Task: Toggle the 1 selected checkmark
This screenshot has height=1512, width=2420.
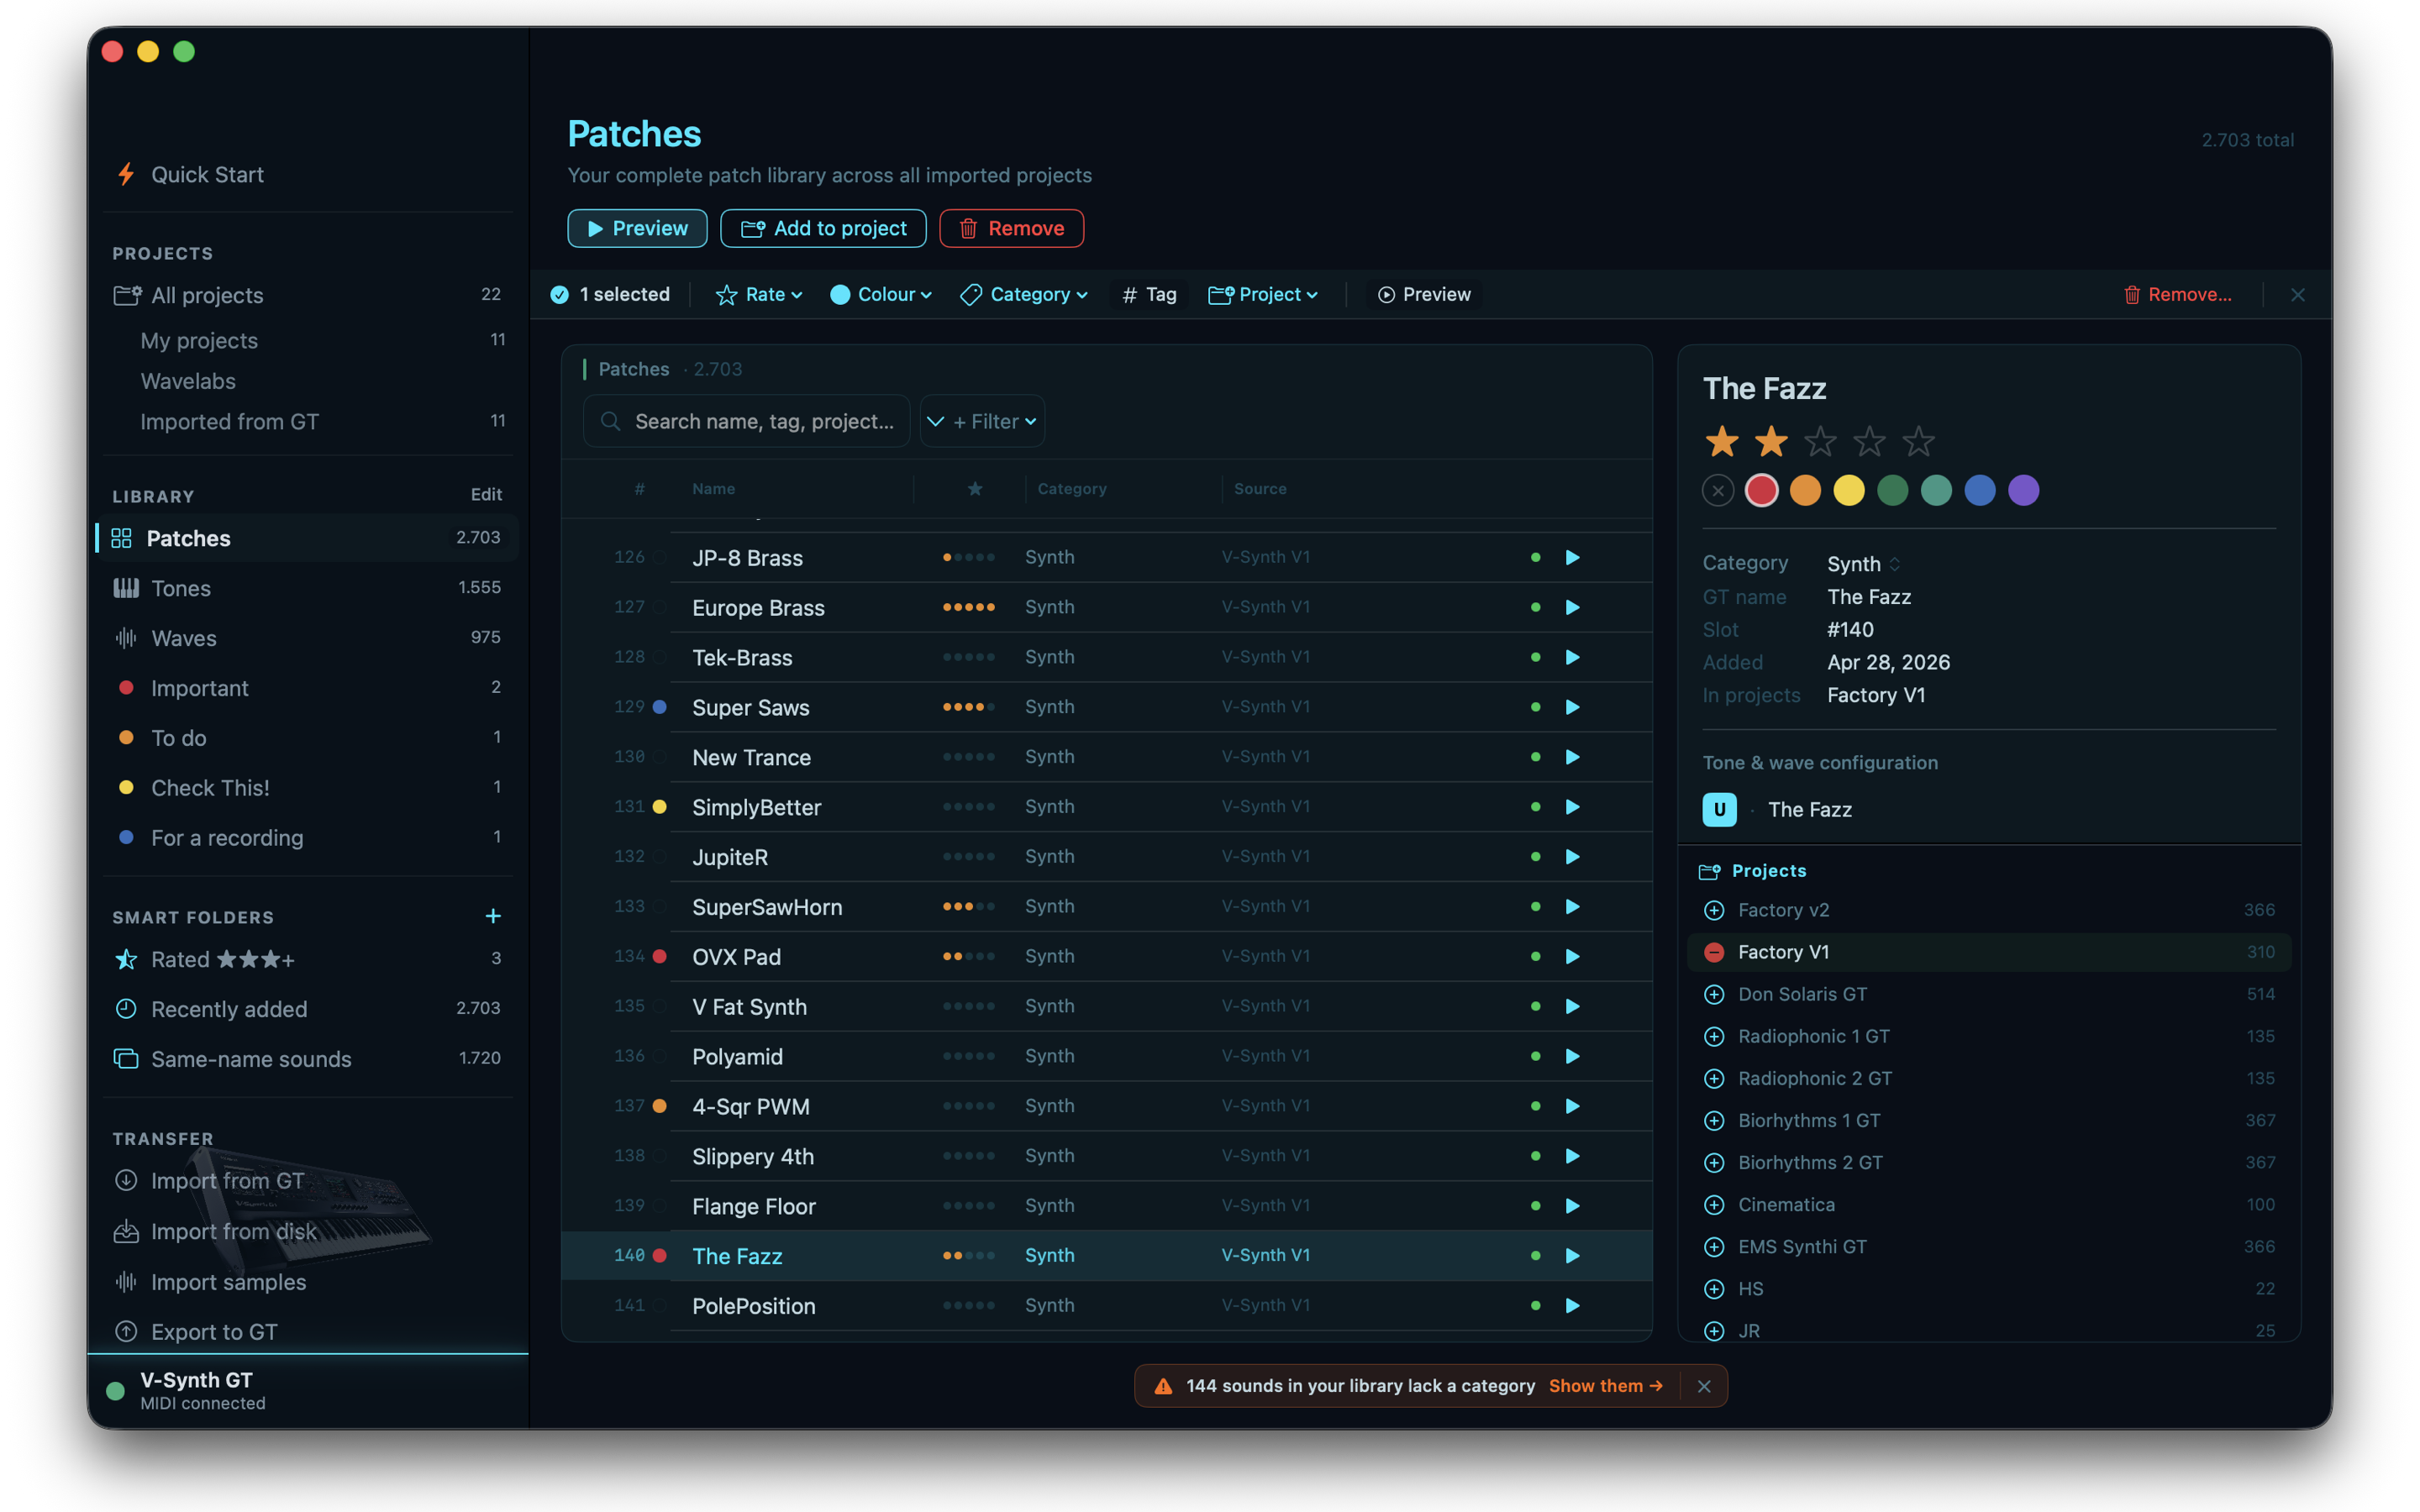Action: pos(560,294)
